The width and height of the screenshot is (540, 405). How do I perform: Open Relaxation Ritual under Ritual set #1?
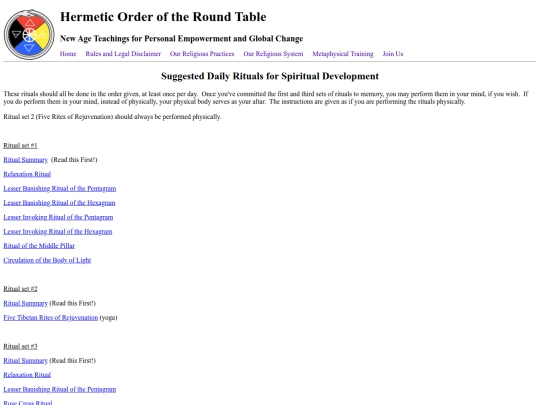tap(27, 174)
